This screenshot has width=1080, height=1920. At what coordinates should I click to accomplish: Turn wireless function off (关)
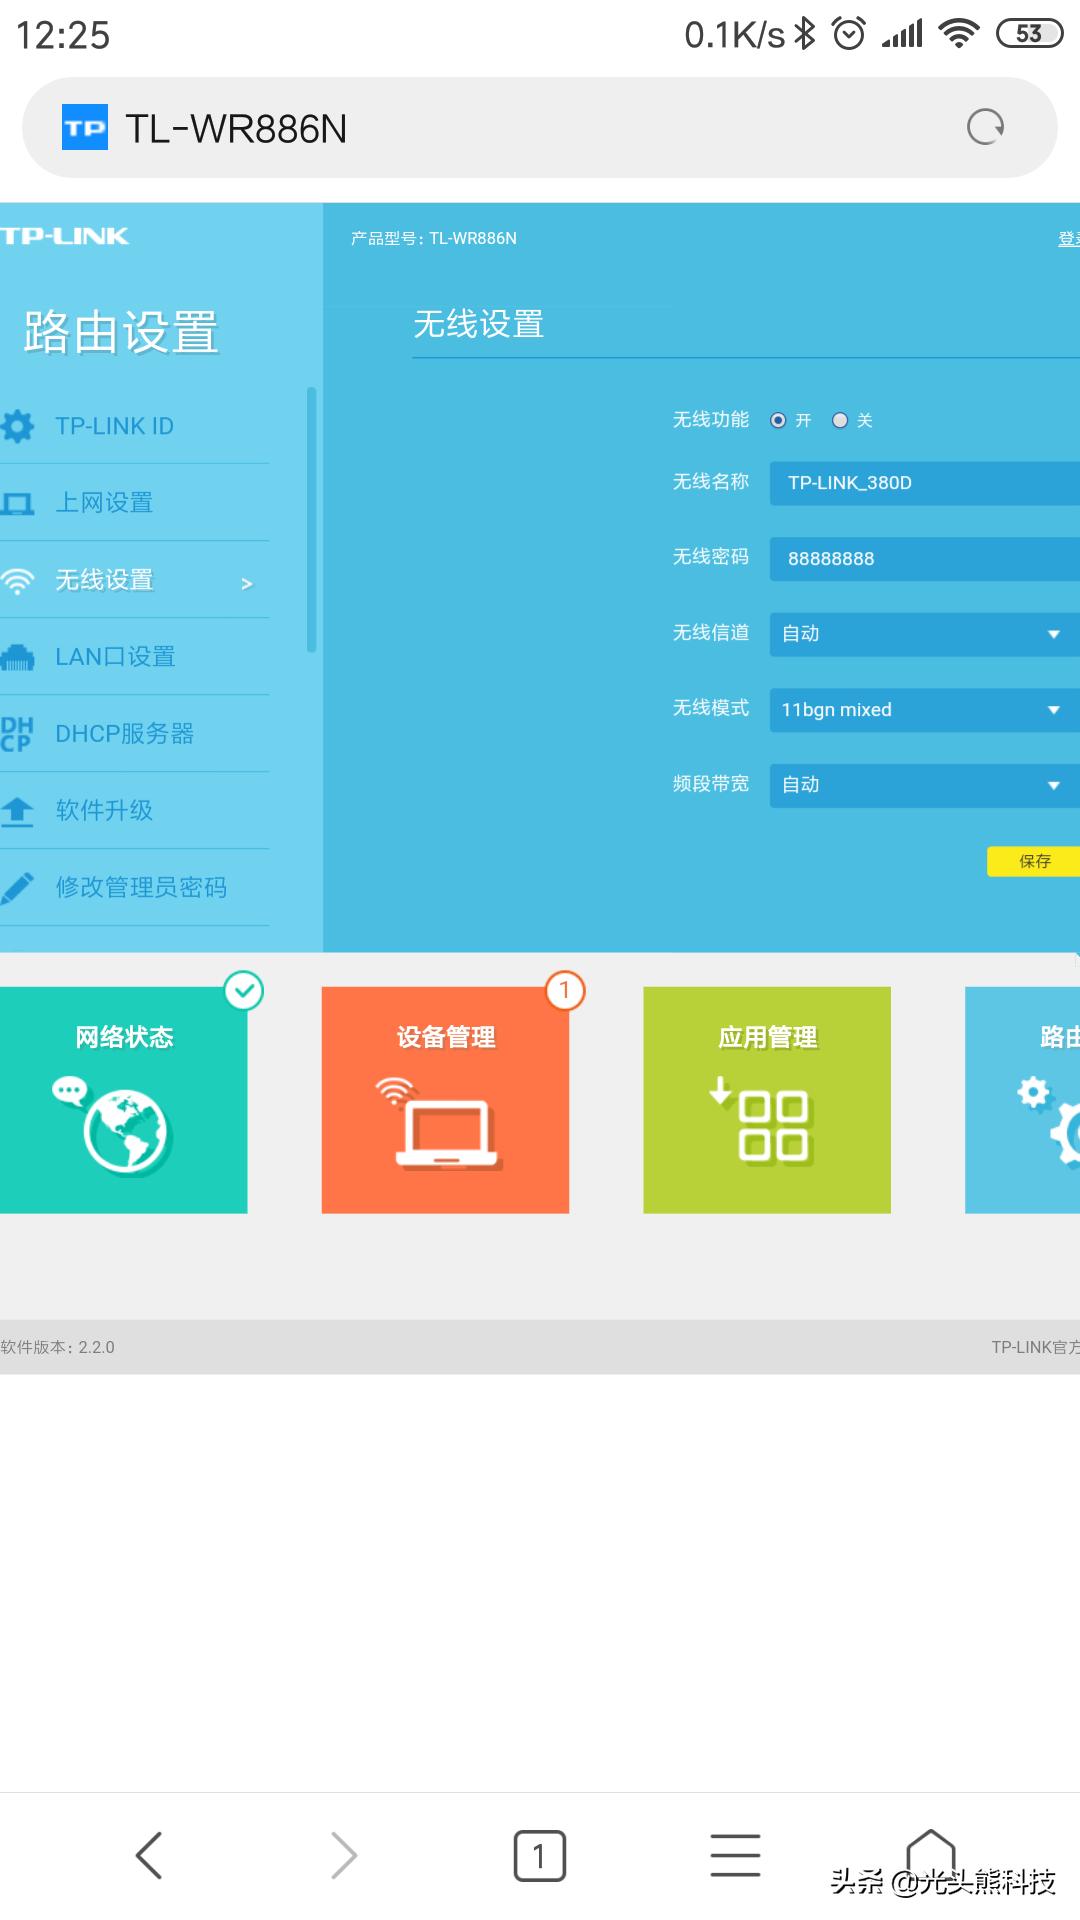(x=840, y=420)
